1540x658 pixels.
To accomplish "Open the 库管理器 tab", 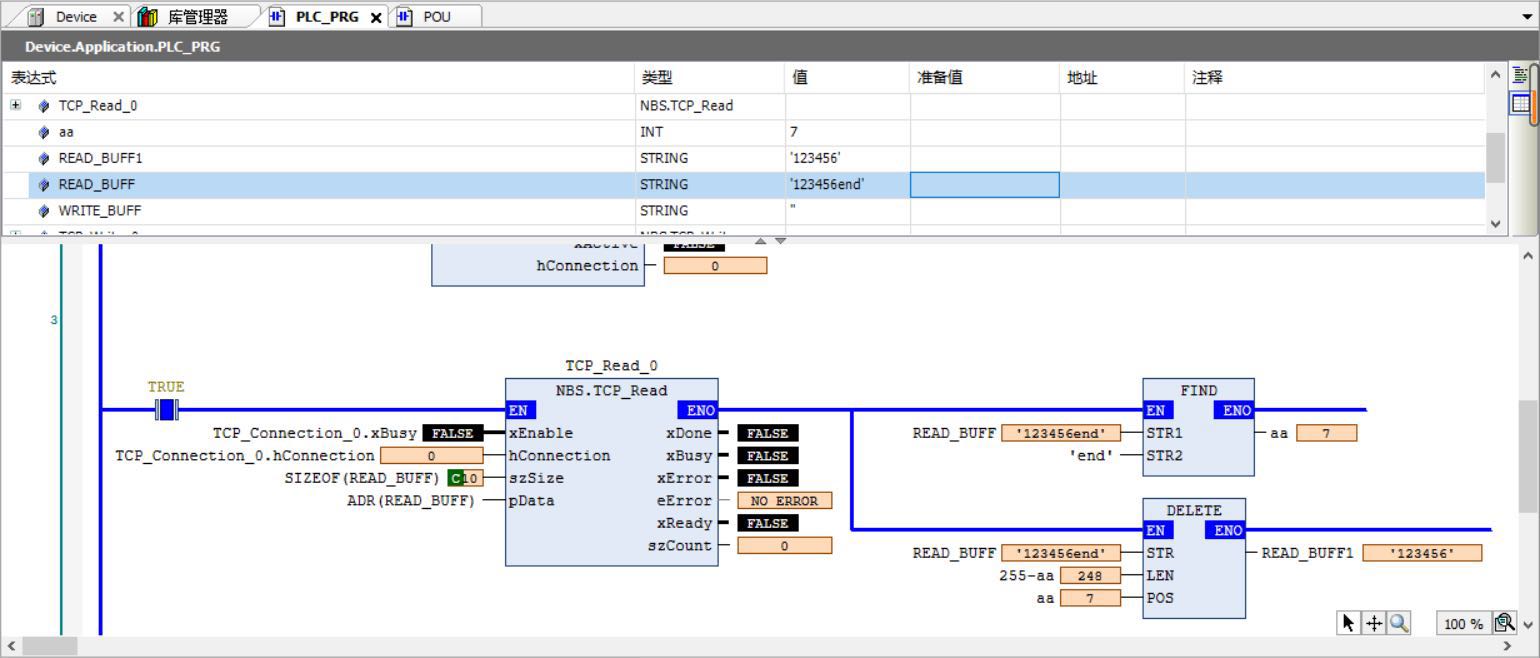I will pos(197,17).
